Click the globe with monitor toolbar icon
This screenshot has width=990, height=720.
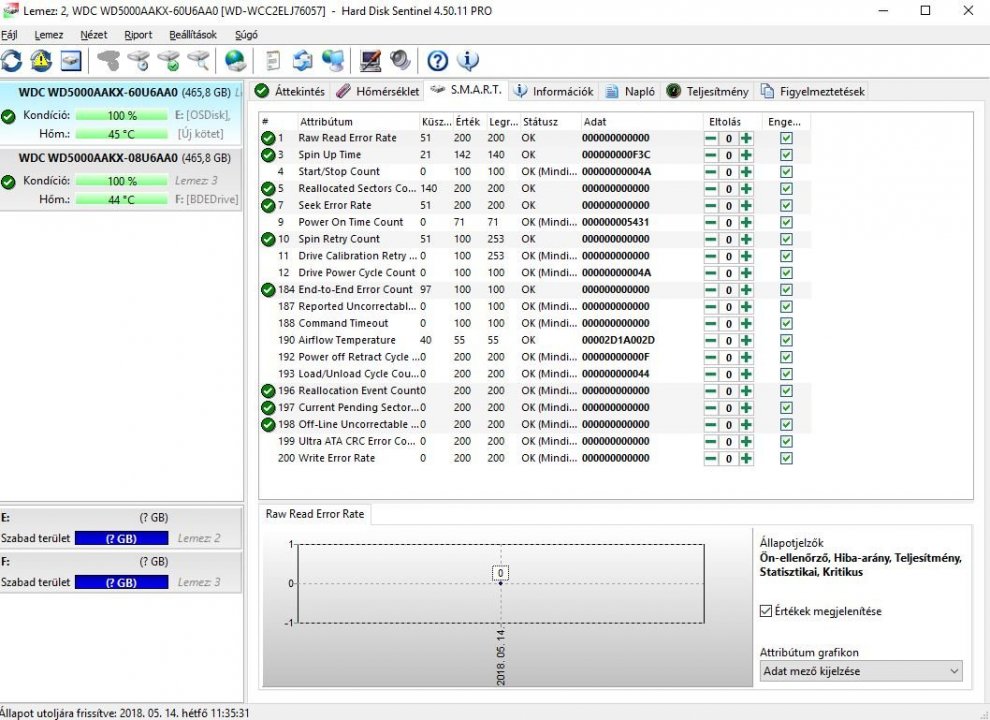tap(333, 61)
